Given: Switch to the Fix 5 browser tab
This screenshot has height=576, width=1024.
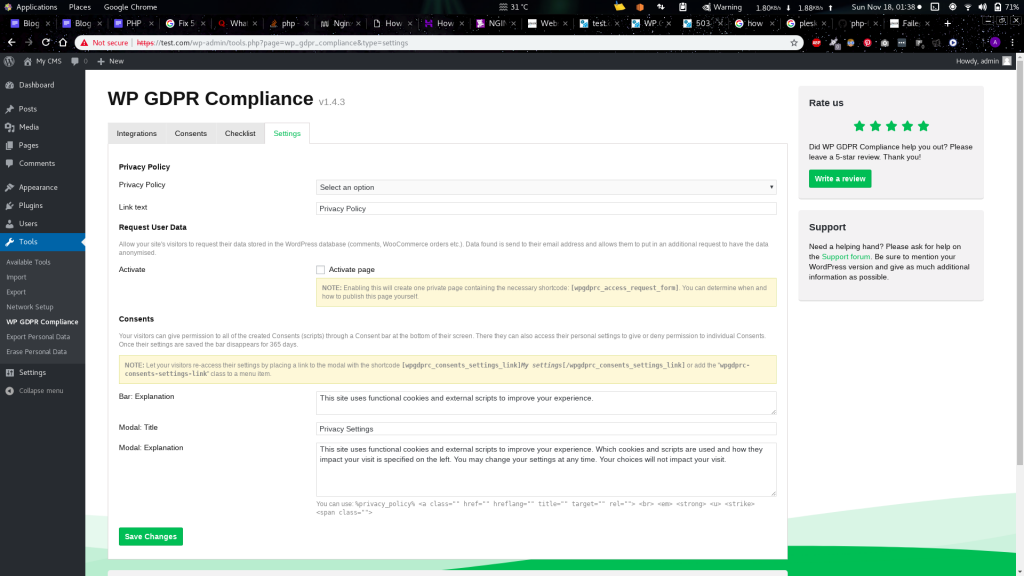Looking at the screenshot, I should click(185, 24).
